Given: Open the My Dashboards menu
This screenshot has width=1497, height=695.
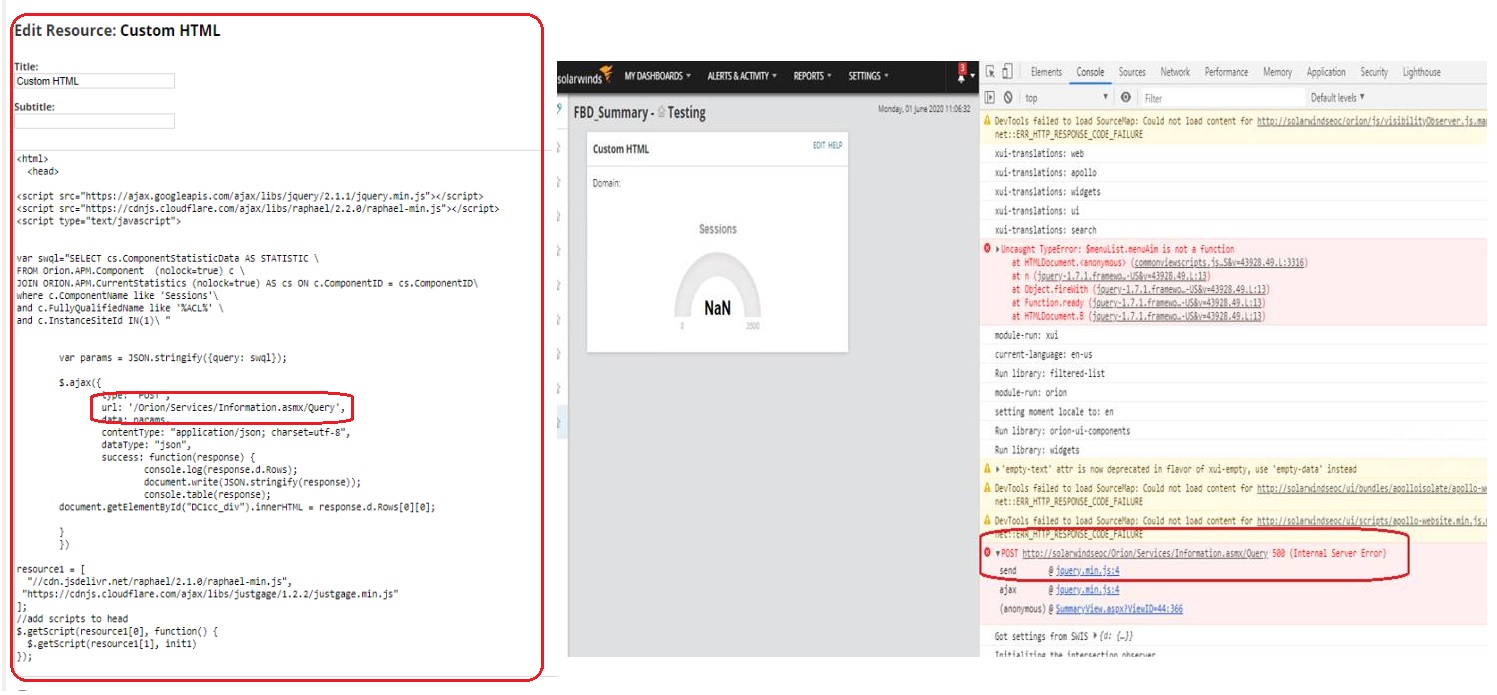Looking at the screenshot, I should tap(658, 76).
